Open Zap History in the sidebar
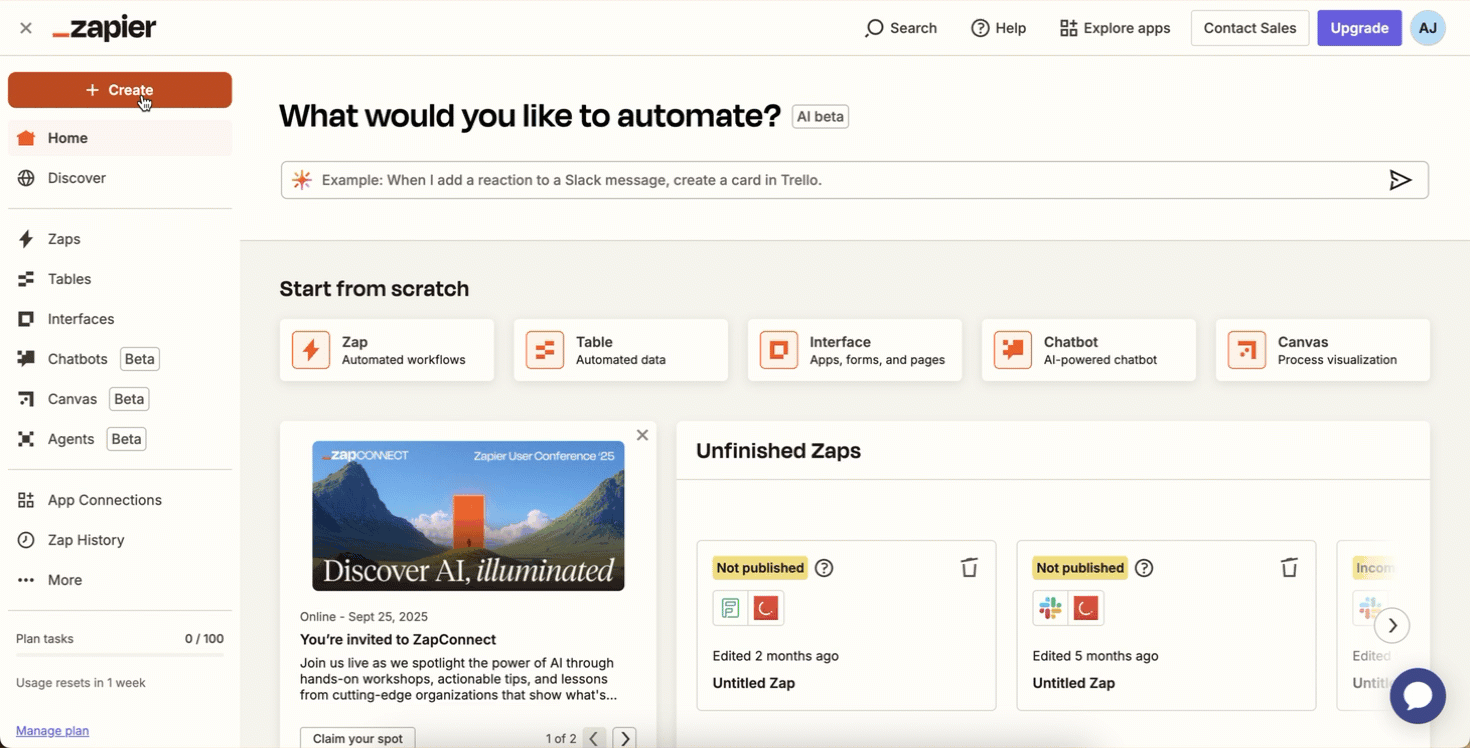The height and width of the screenshot is (748, 1470). (x=120, y=540)
